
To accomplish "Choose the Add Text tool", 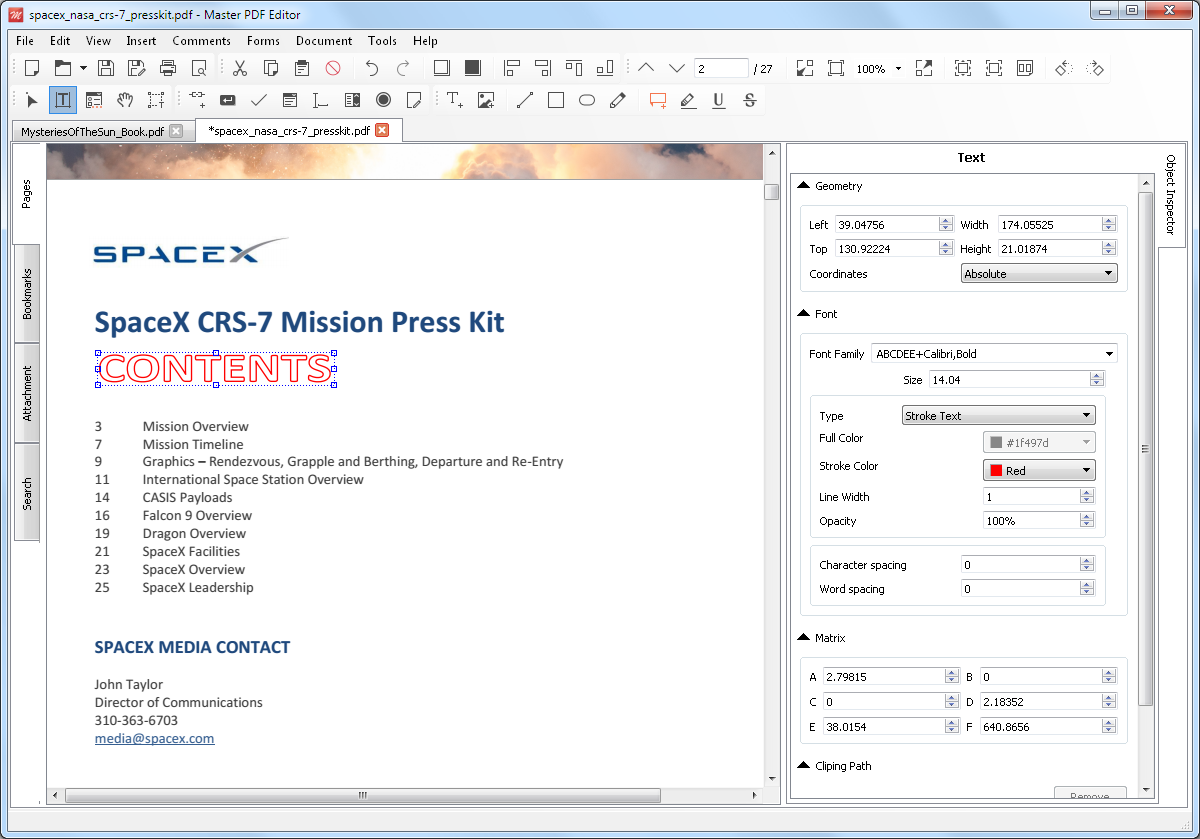I will [455, 100].
